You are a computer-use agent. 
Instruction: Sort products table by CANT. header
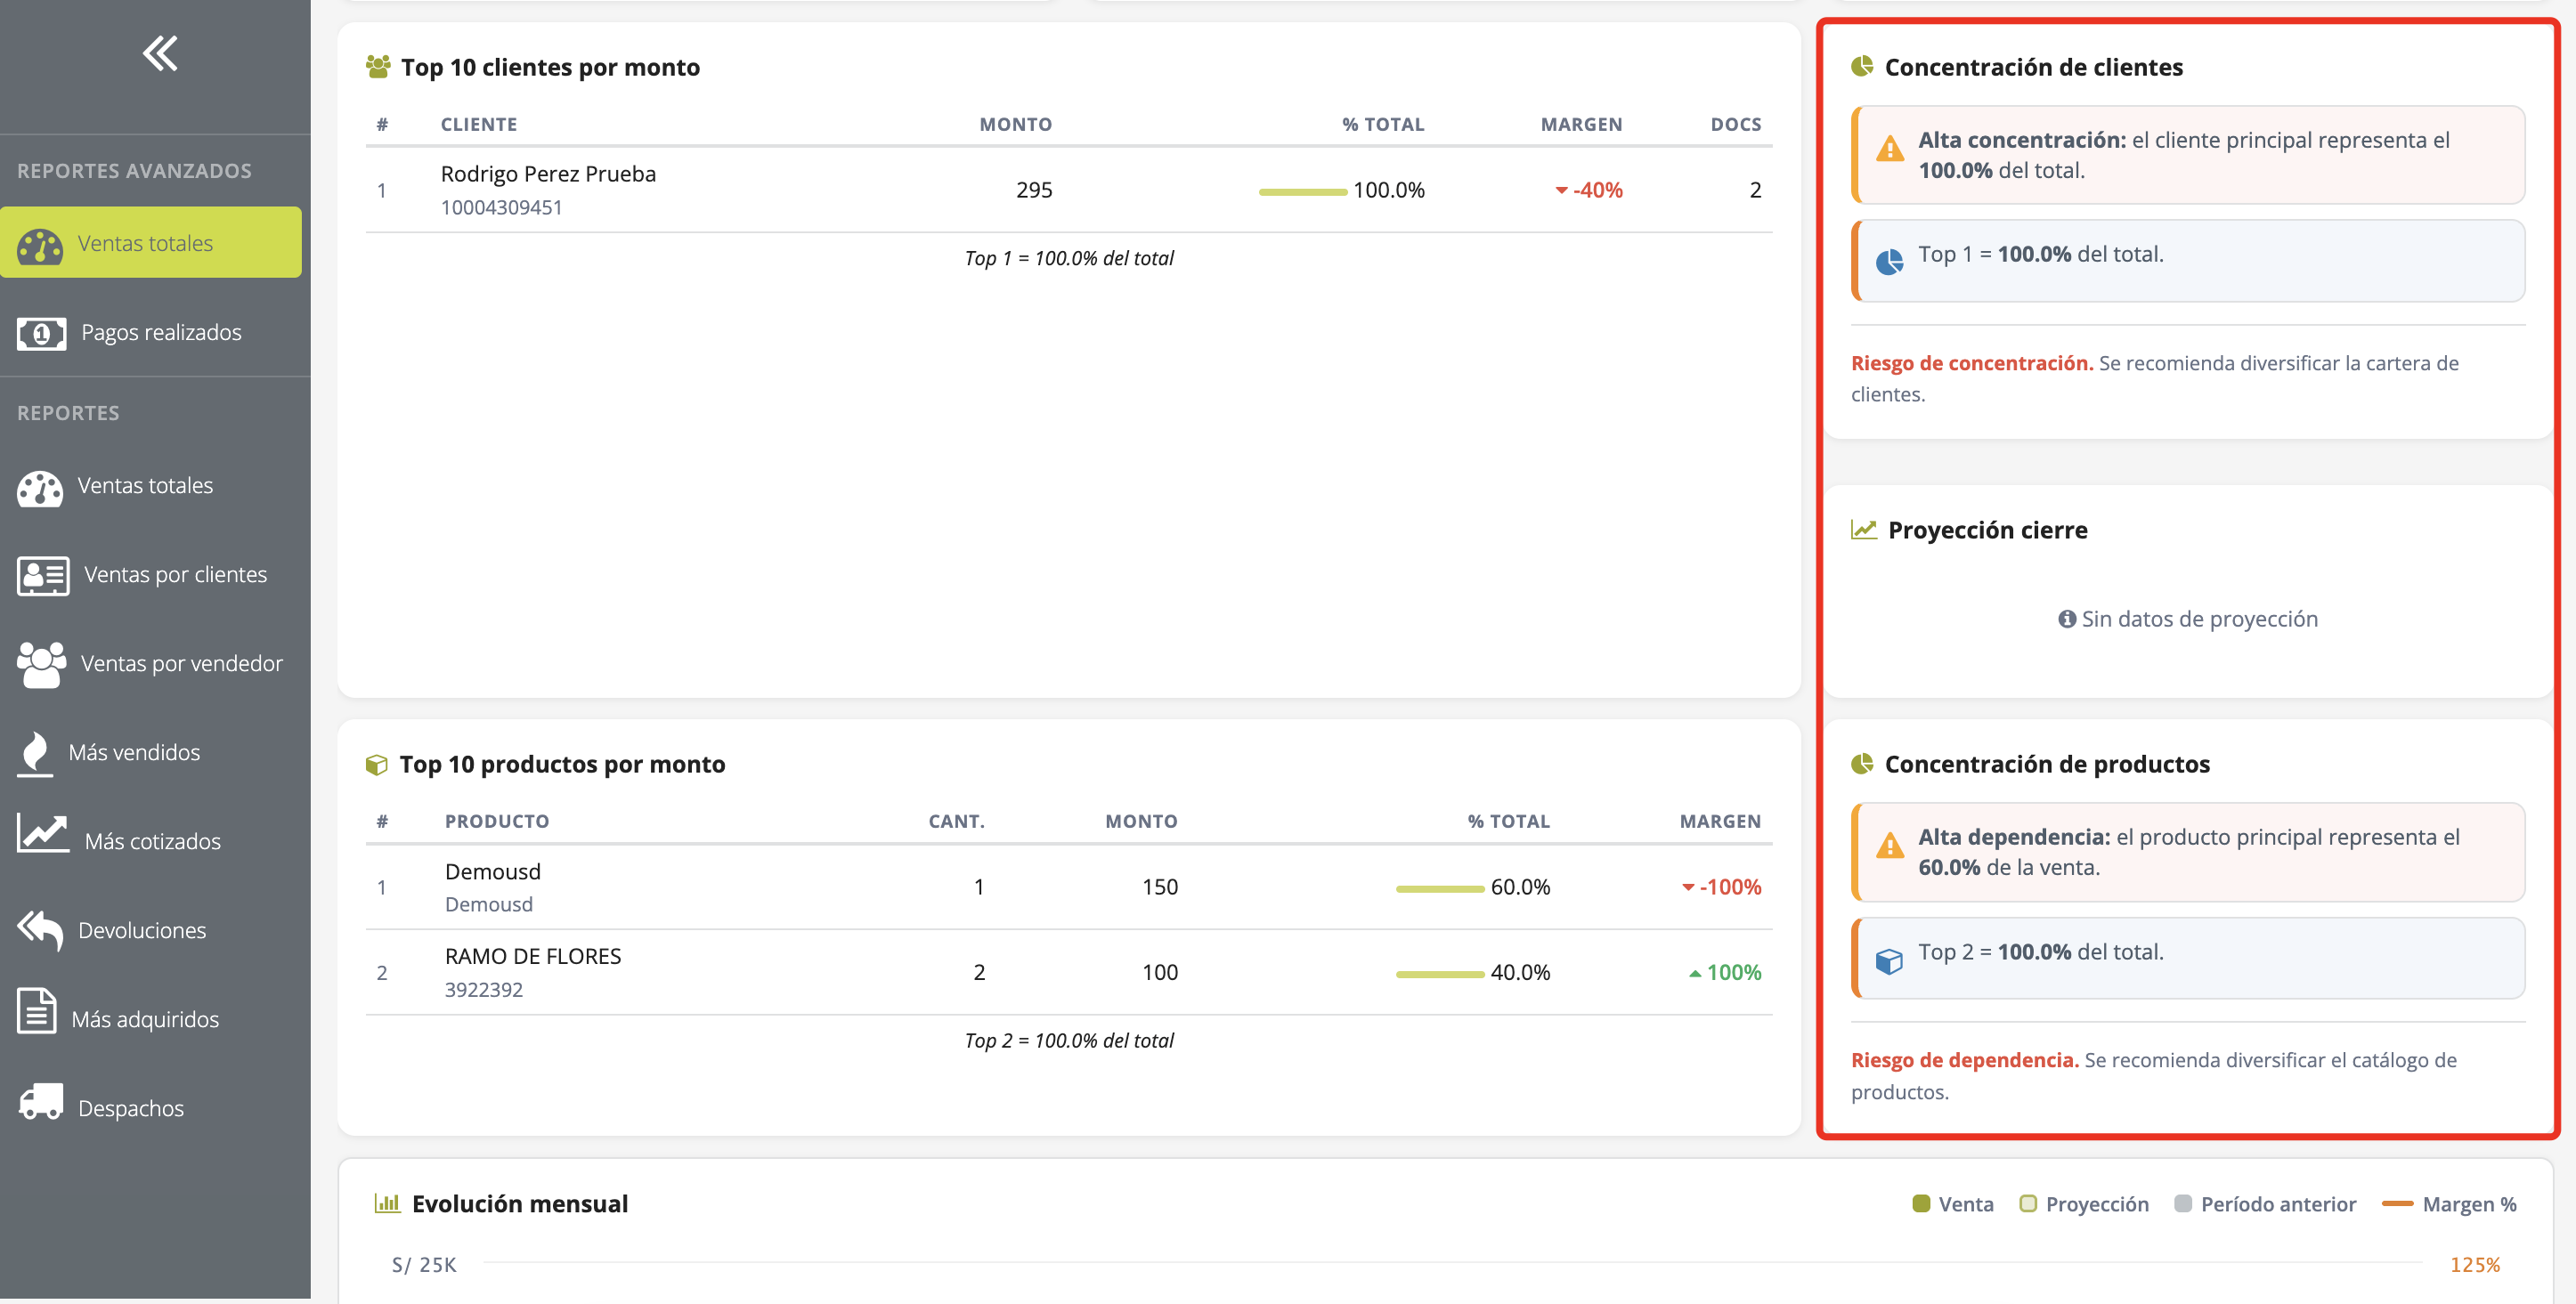pos(956,821)
